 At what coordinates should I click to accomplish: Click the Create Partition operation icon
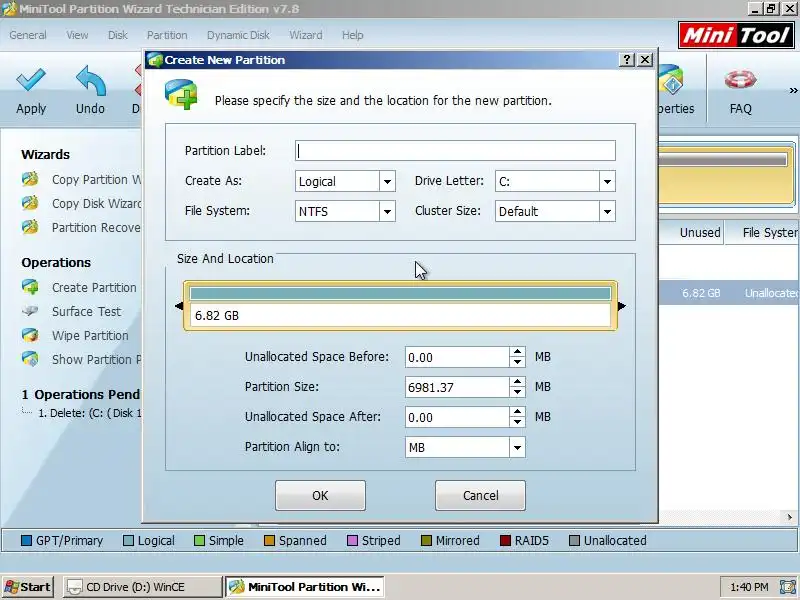click(30, 287)
